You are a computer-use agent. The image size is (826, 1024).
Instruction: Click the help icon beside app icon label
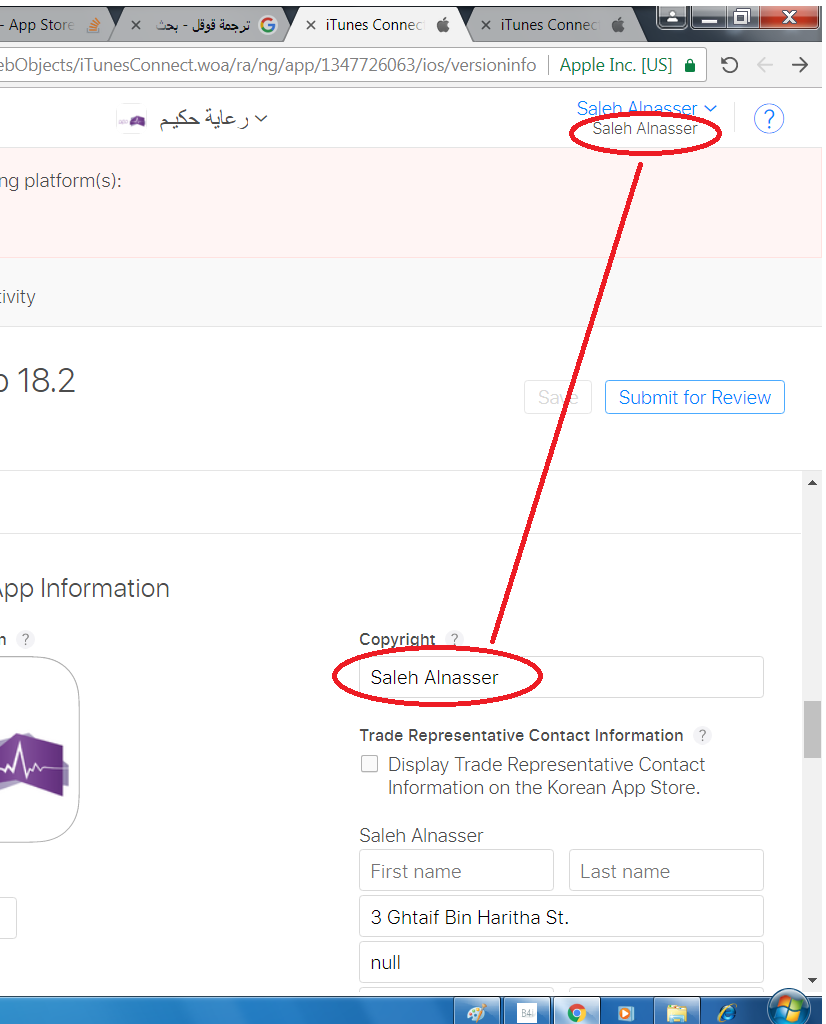(x=25, y=639)
